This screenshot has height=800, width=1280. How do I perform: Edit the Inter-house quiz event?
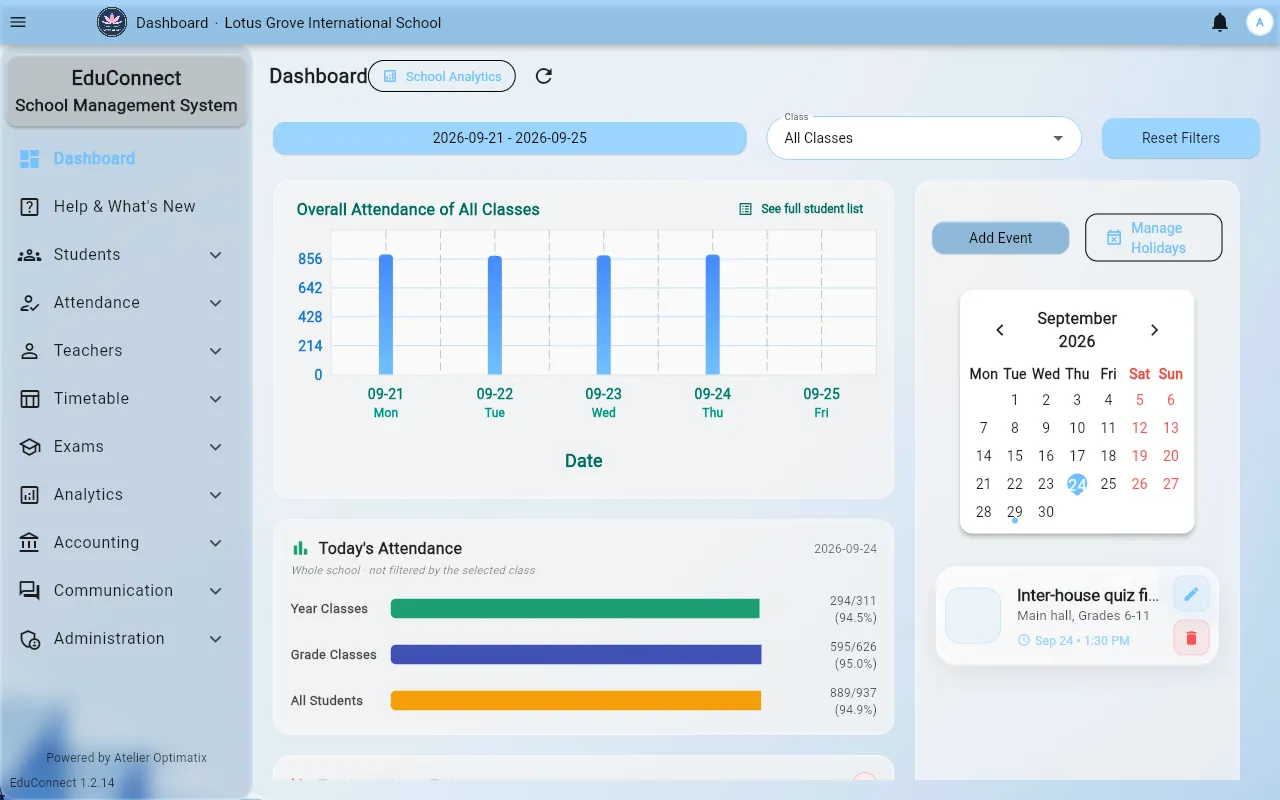click(1191, 594)
